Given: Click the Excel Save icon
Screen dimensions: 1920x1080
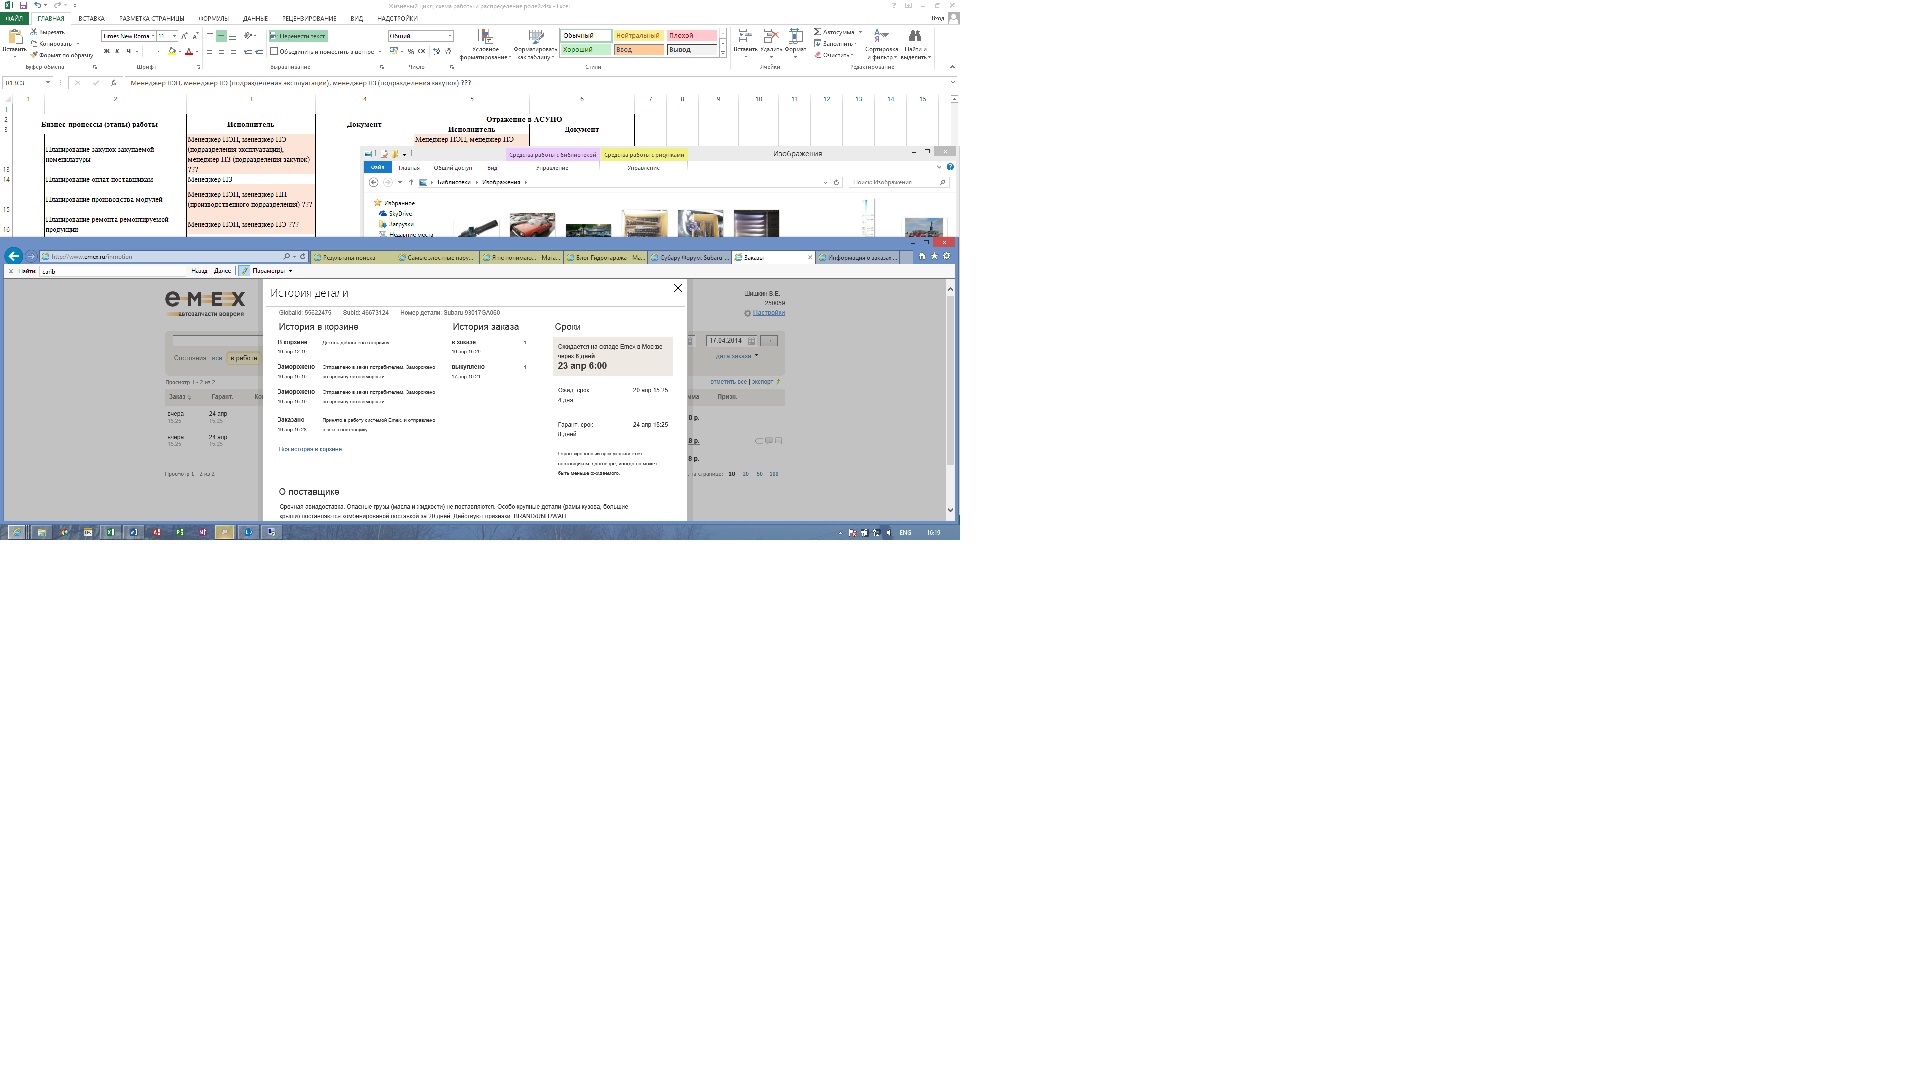Looking at the screenshot, I should pyautogui.click(x=23, y=5).
